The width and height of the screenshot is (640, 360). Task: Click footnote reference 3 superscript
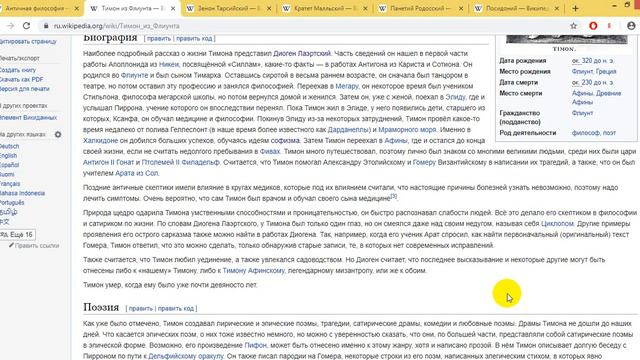[x=393, y=196]
